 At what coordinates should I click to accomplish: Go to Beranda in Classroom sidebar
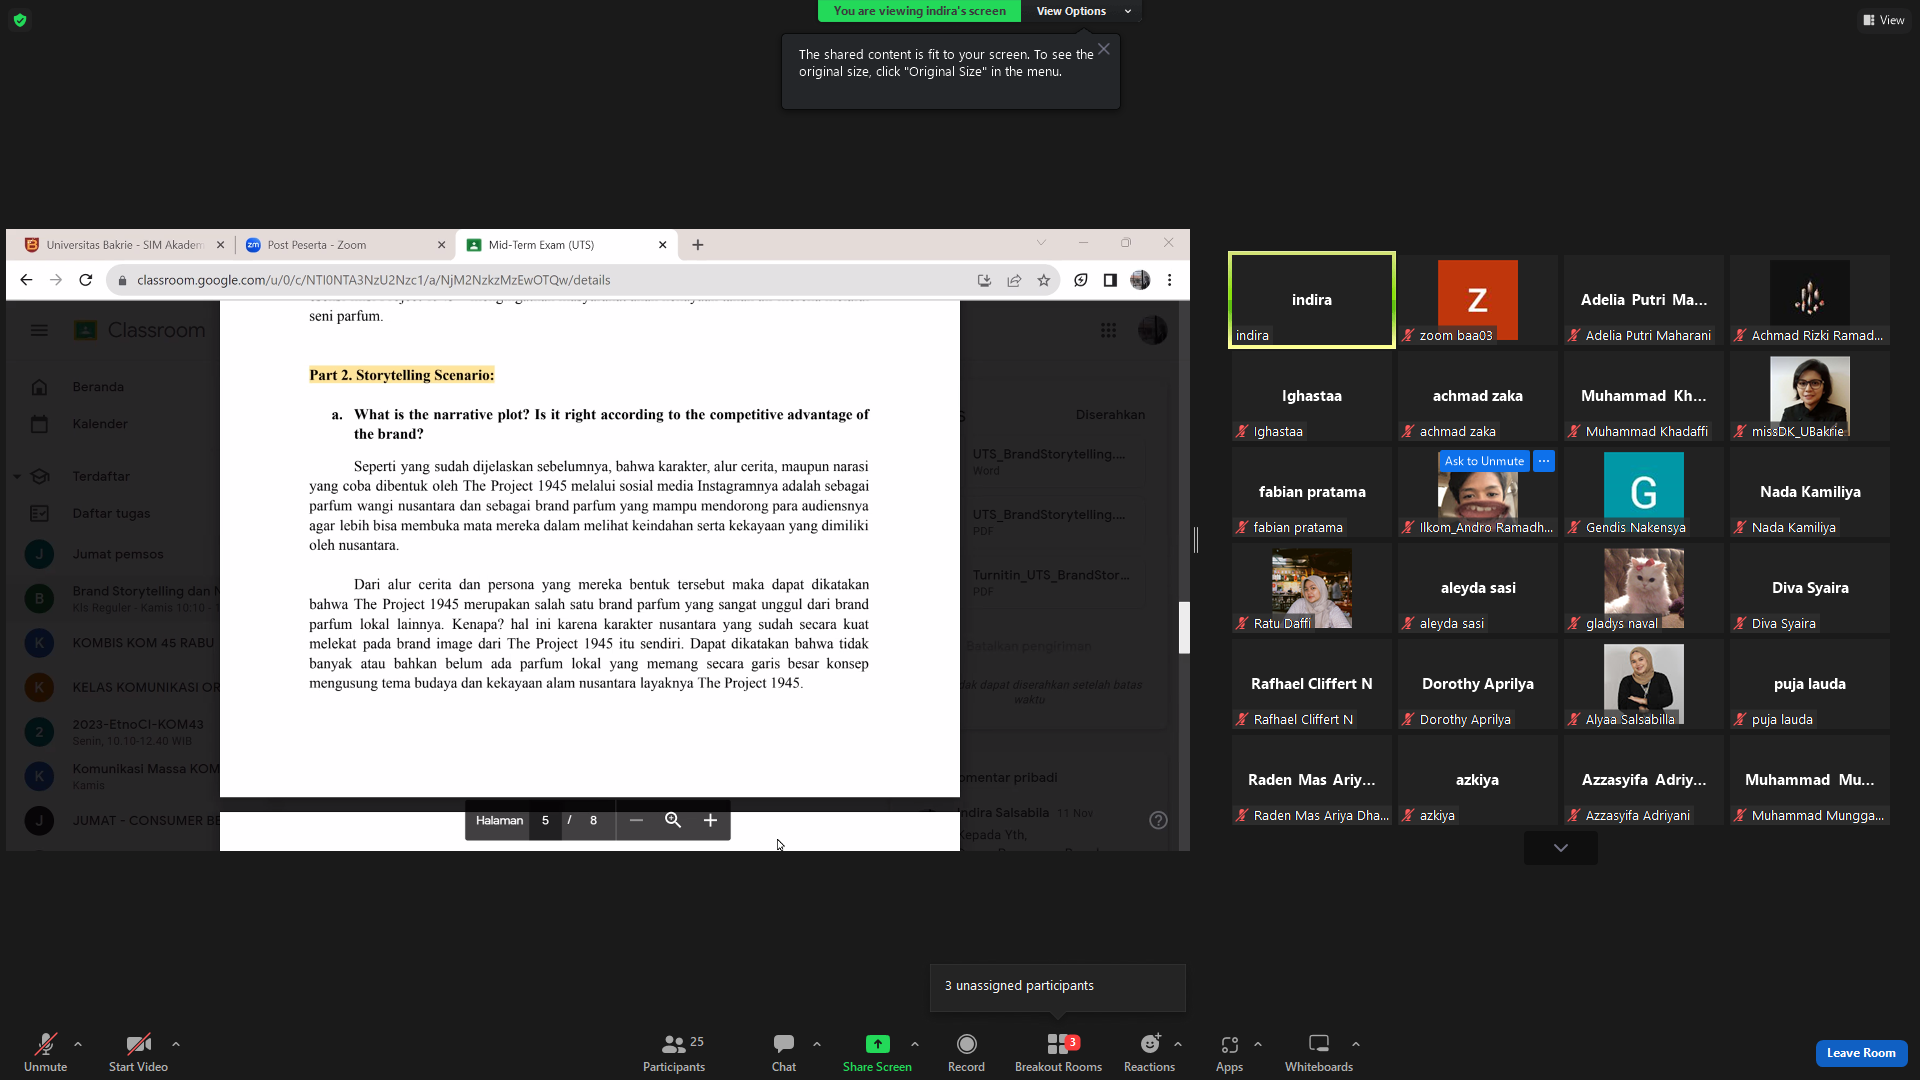coord(98,387)
